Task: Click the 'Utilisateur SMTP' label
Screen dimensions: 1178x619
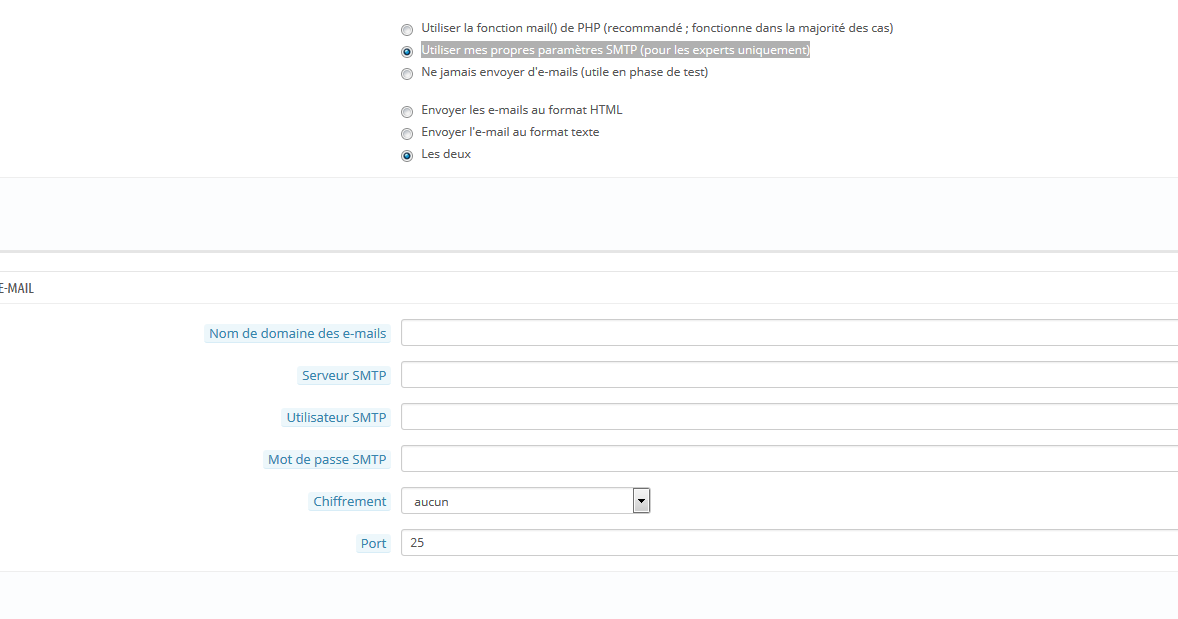Action: click(x=336, y=418)
